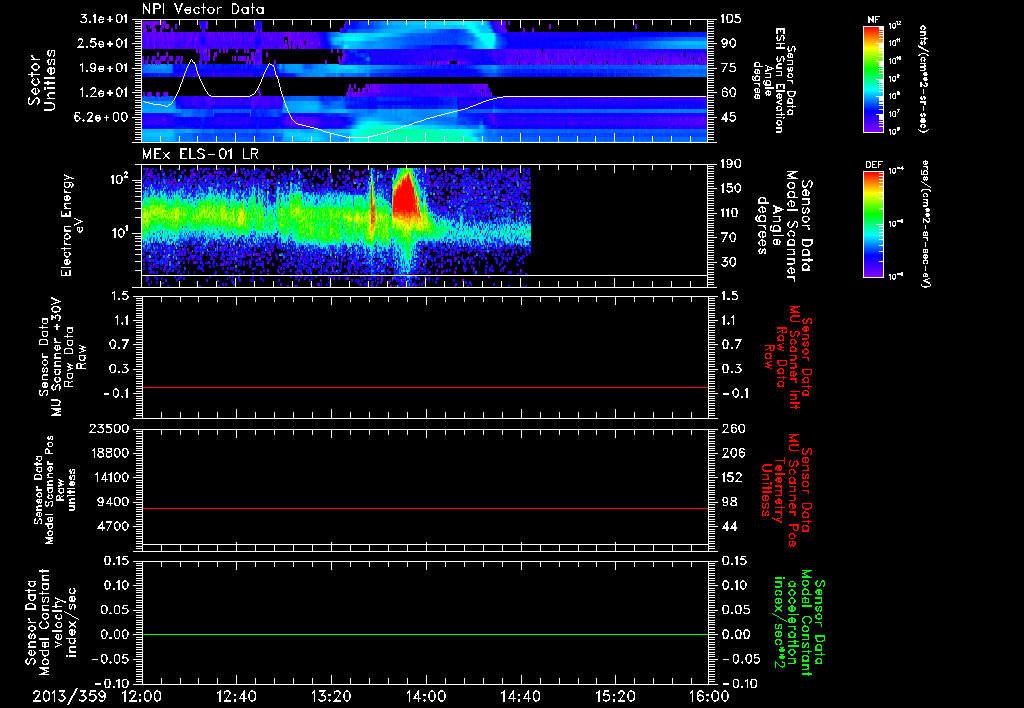This screenshot has width=1024, height=708.
Task: Click the '1.9e+01' sector tick label
Action: 103,68
